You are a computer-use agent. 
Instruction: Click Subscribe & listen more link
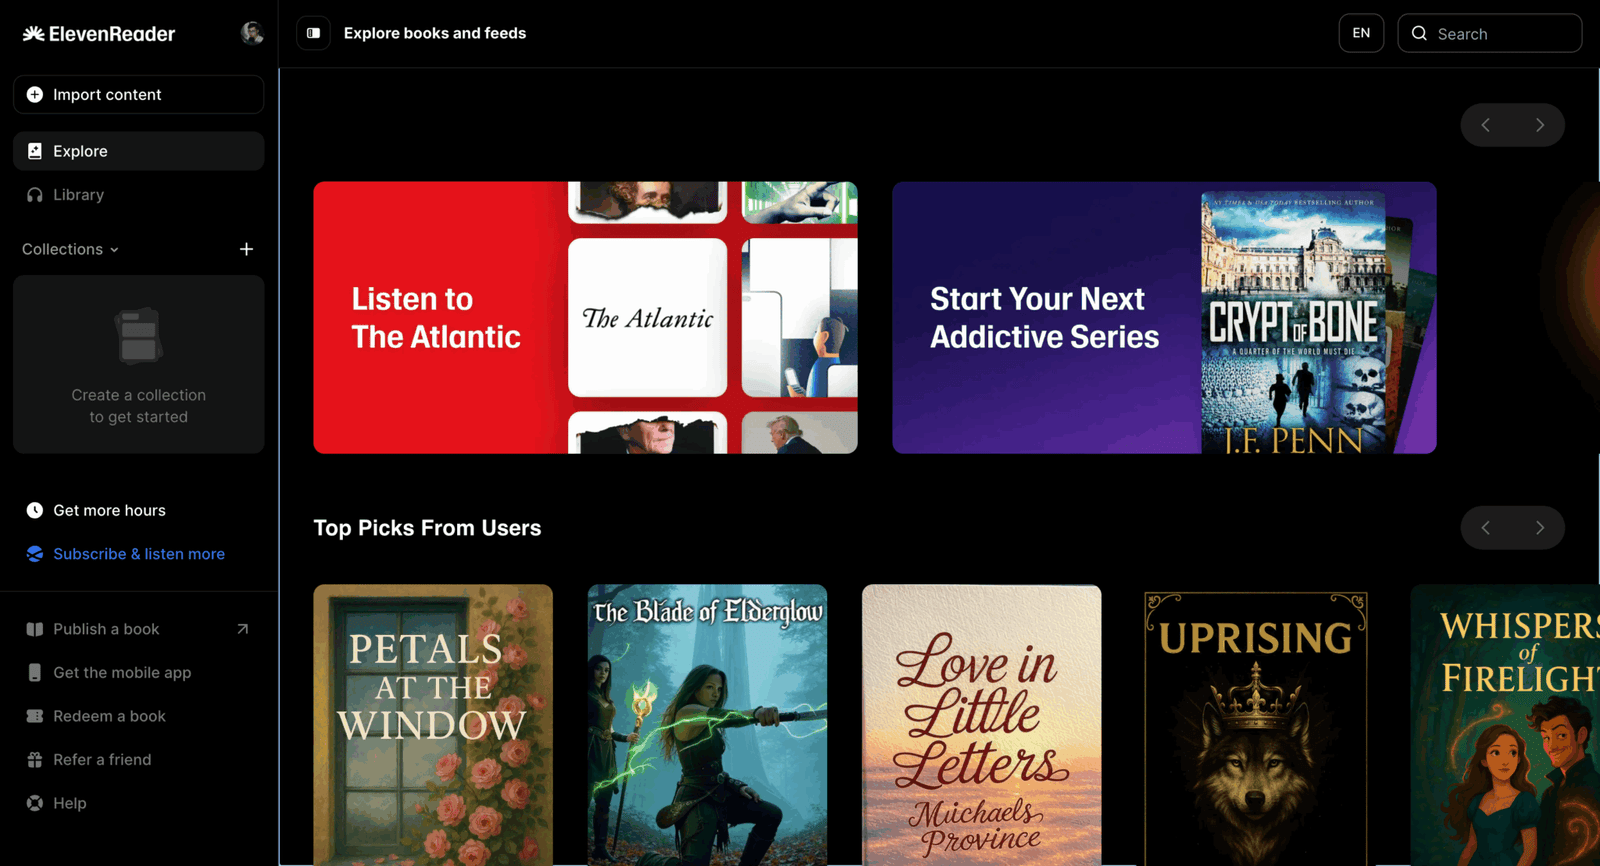pos(138,554)
